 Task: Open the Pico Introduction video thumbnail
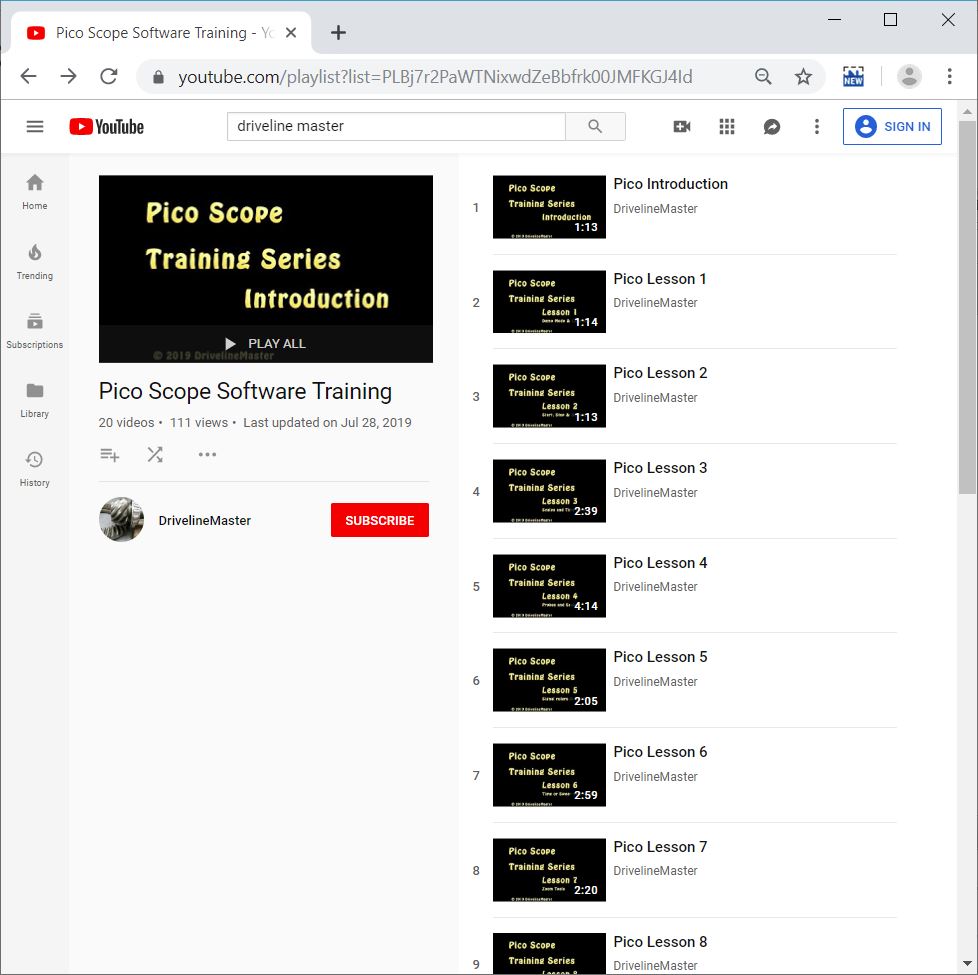tap(549, 207)
